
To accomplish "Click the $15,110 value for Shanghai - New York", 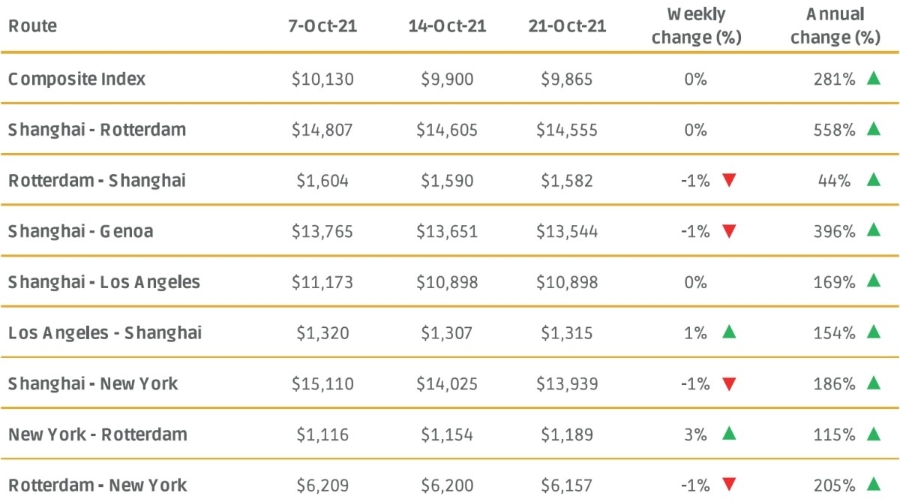I will tap(324, 383).
